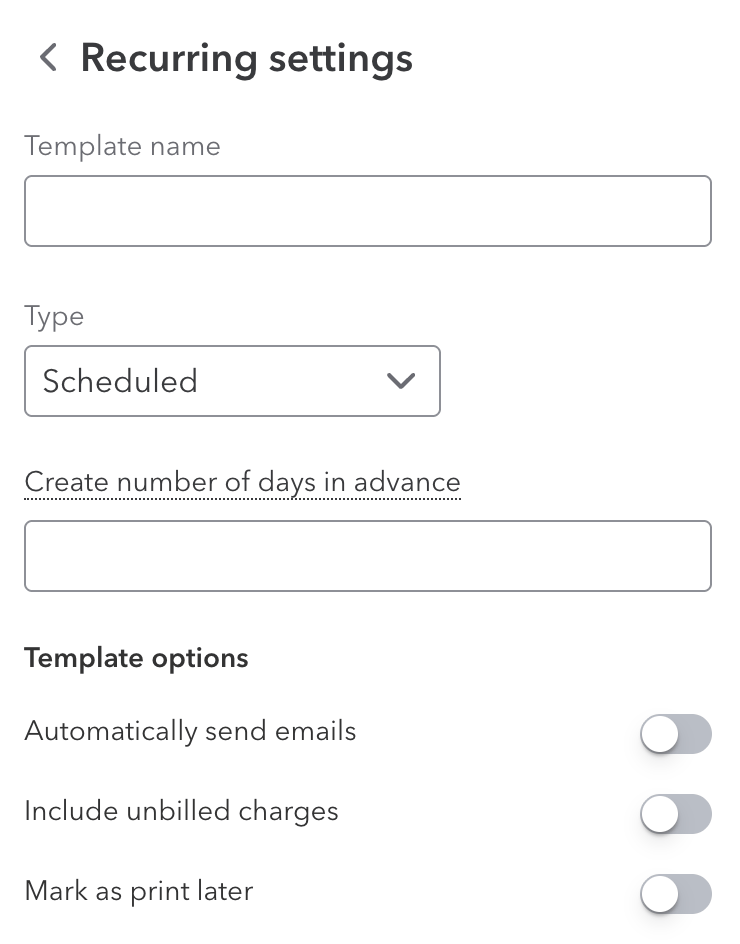The image size is (740, 944).
Task: Click the Recurring settings heading
Action: tap(246, 58)
